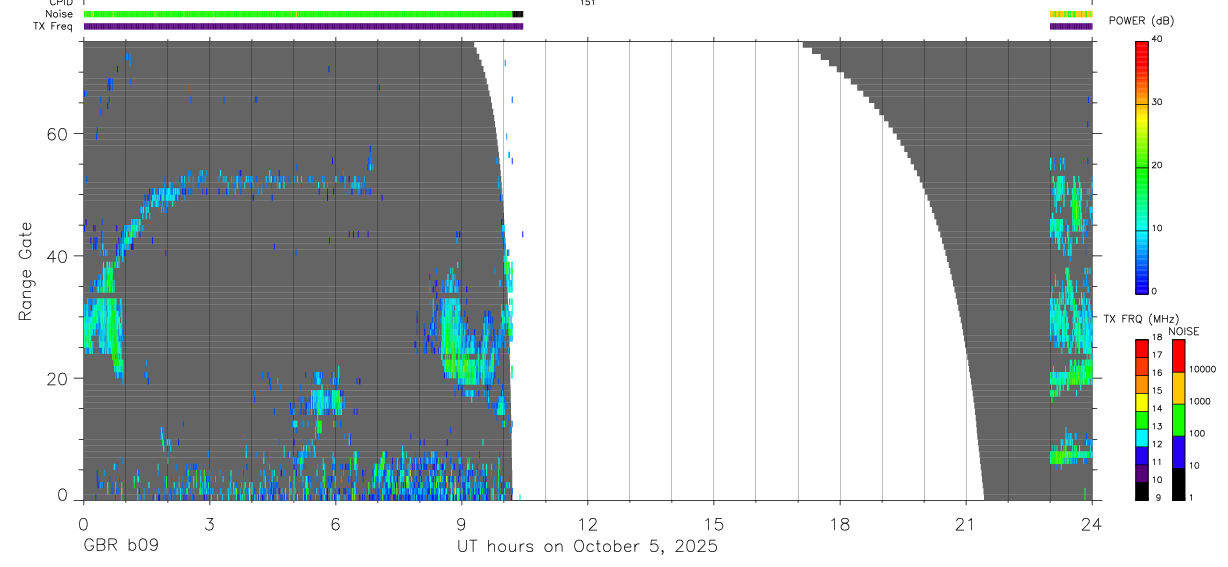Click x-axis tick label 18

tap(839, 523)
